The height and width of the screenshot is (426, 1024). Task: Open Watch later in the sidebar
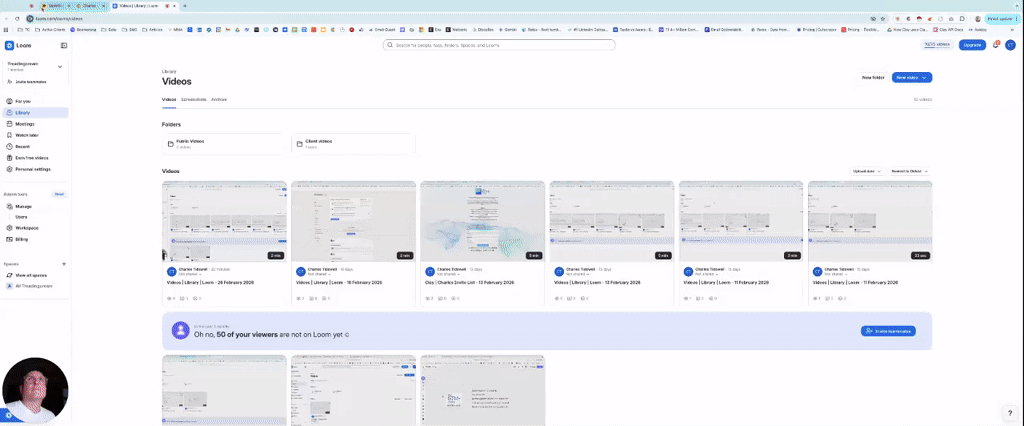click(x=26, y=135)
